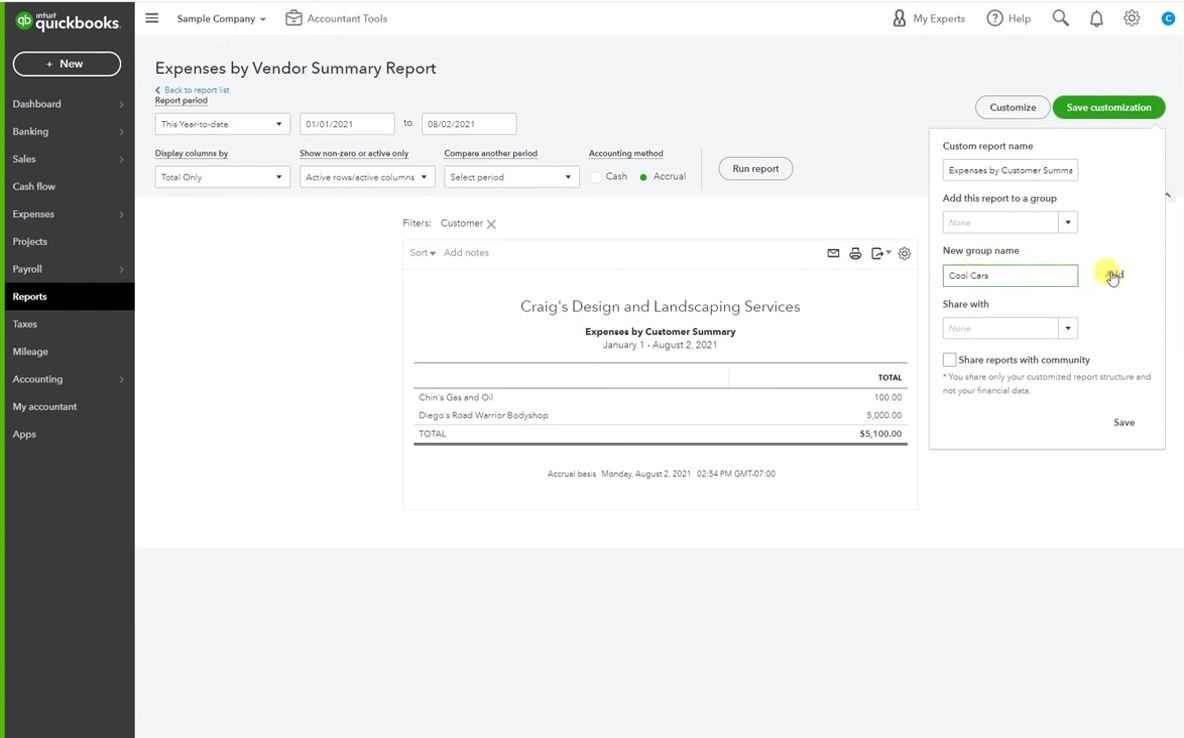Click the New group name field
The image size is (1184, 738).
[x=1010, y=276]
